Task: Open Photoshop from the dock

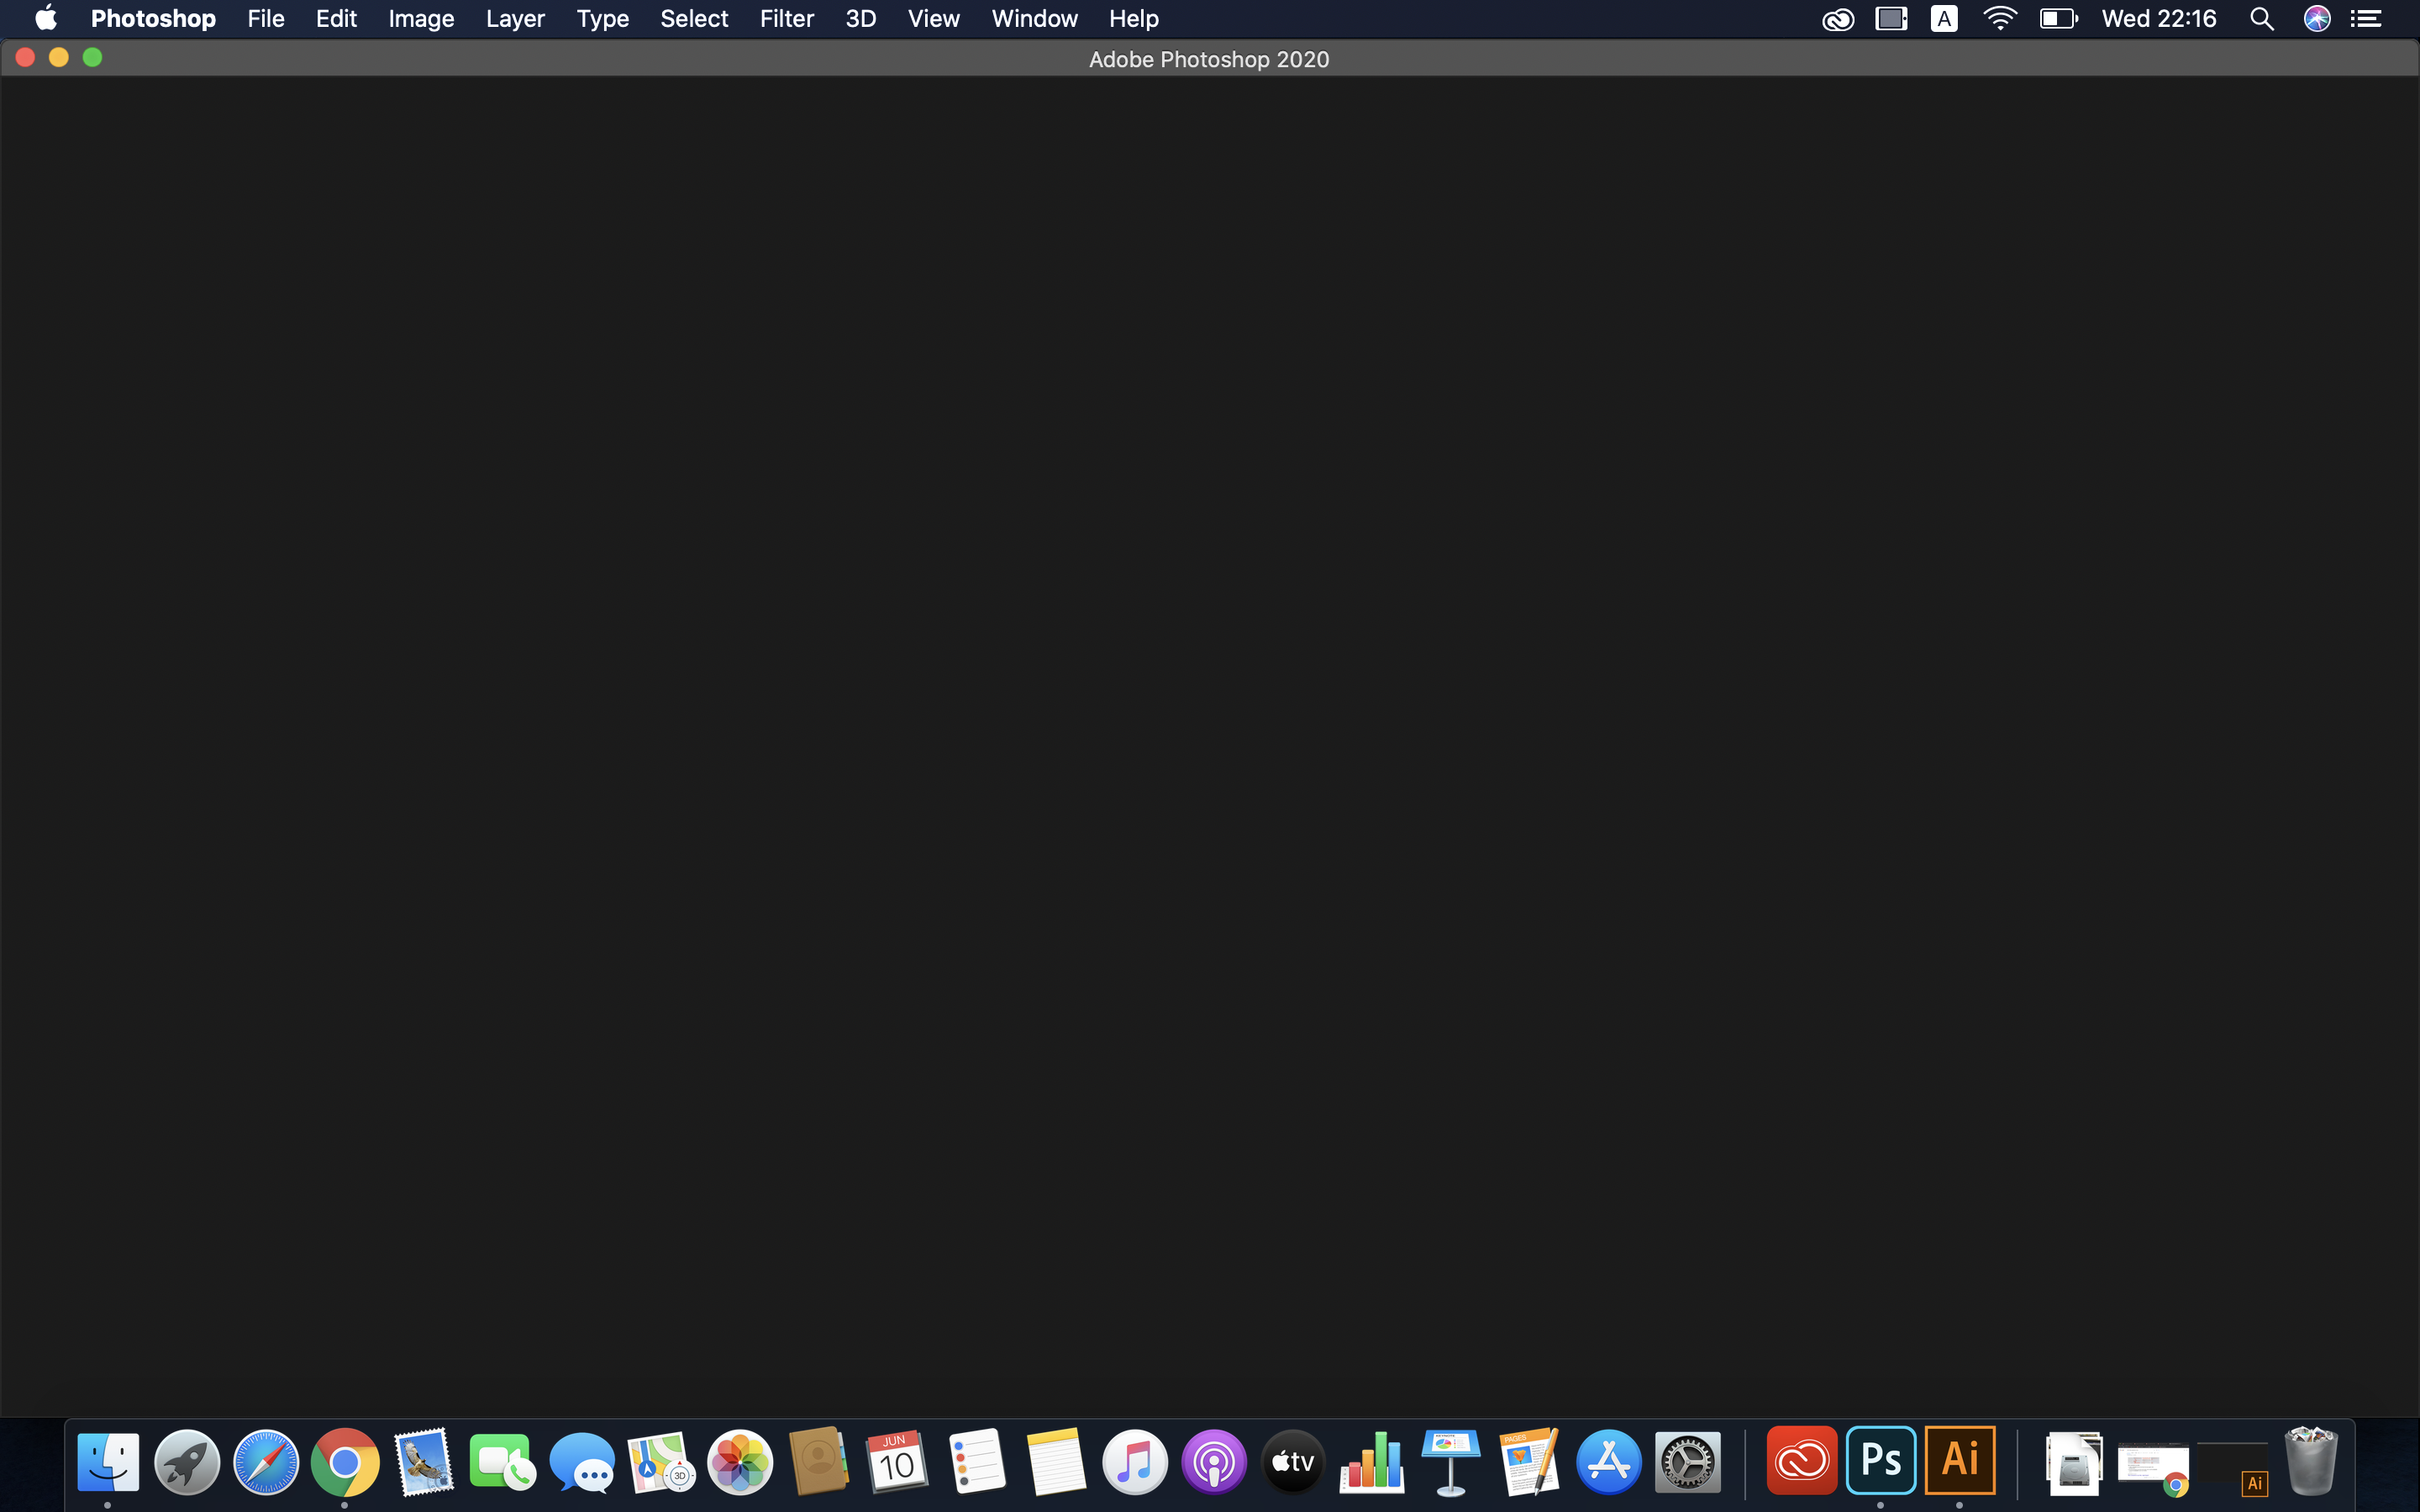Action: point(1880,1460)
